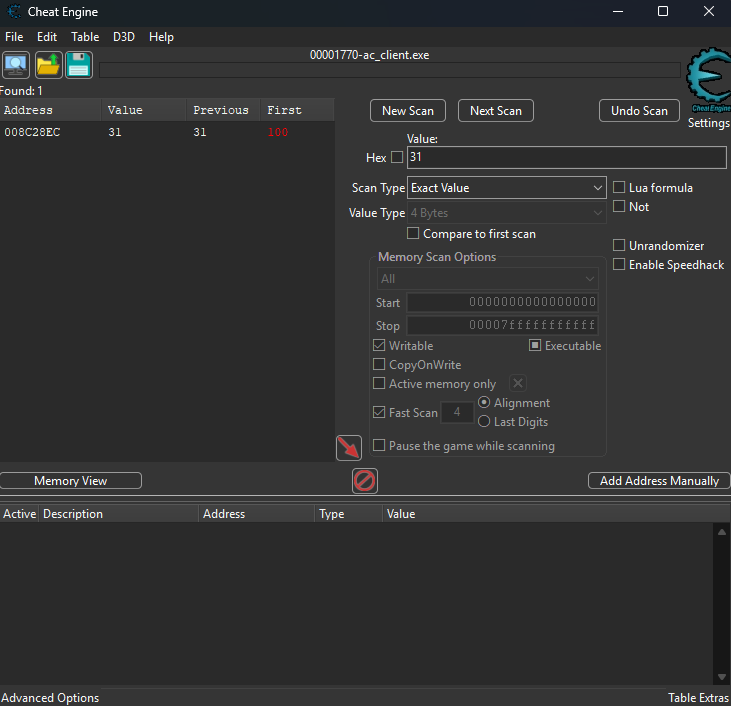This screenshot has height=706, width=731.
Task: Click the open folder icon in toolbar
Action: pos(47,65)
